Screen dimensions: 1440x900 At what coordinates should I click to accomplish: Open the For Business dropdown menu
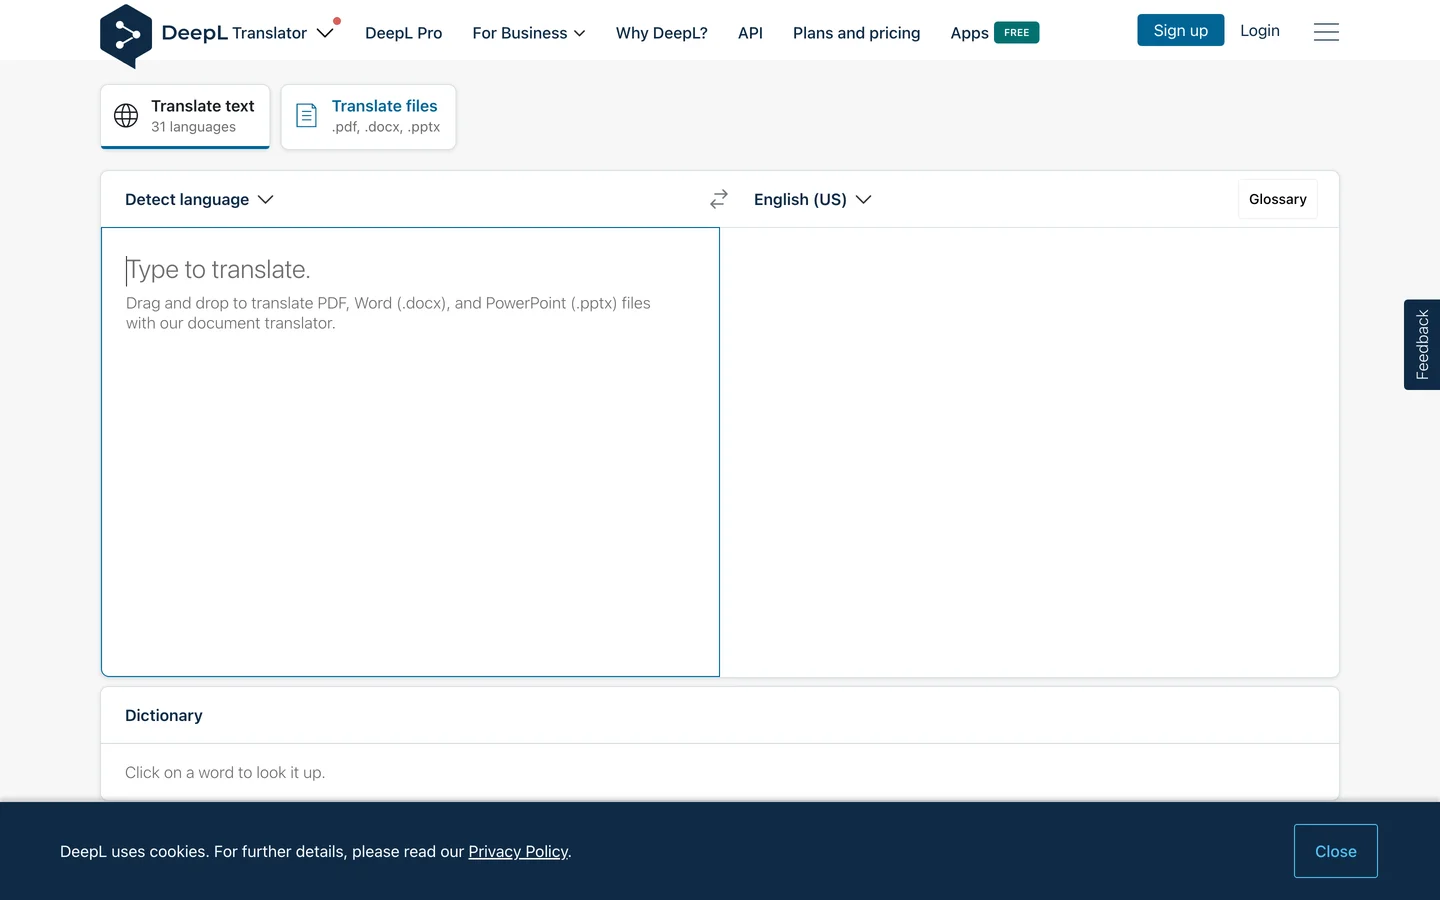529,33
